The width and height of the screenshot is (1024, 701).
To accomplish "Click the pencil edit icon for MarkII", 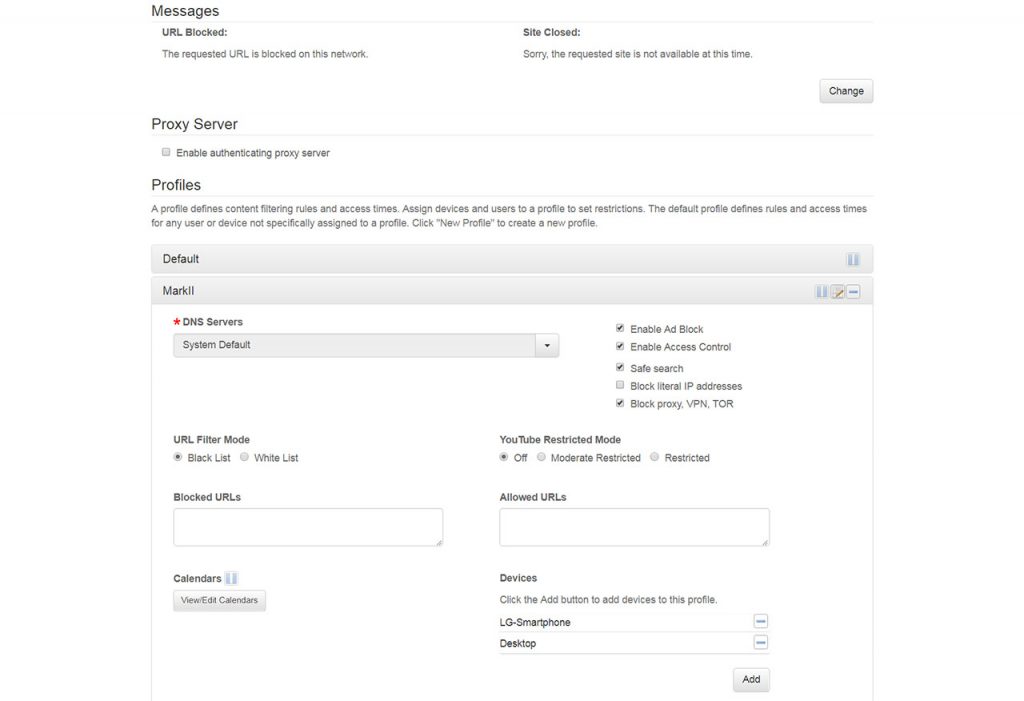I will pos(838,292).
